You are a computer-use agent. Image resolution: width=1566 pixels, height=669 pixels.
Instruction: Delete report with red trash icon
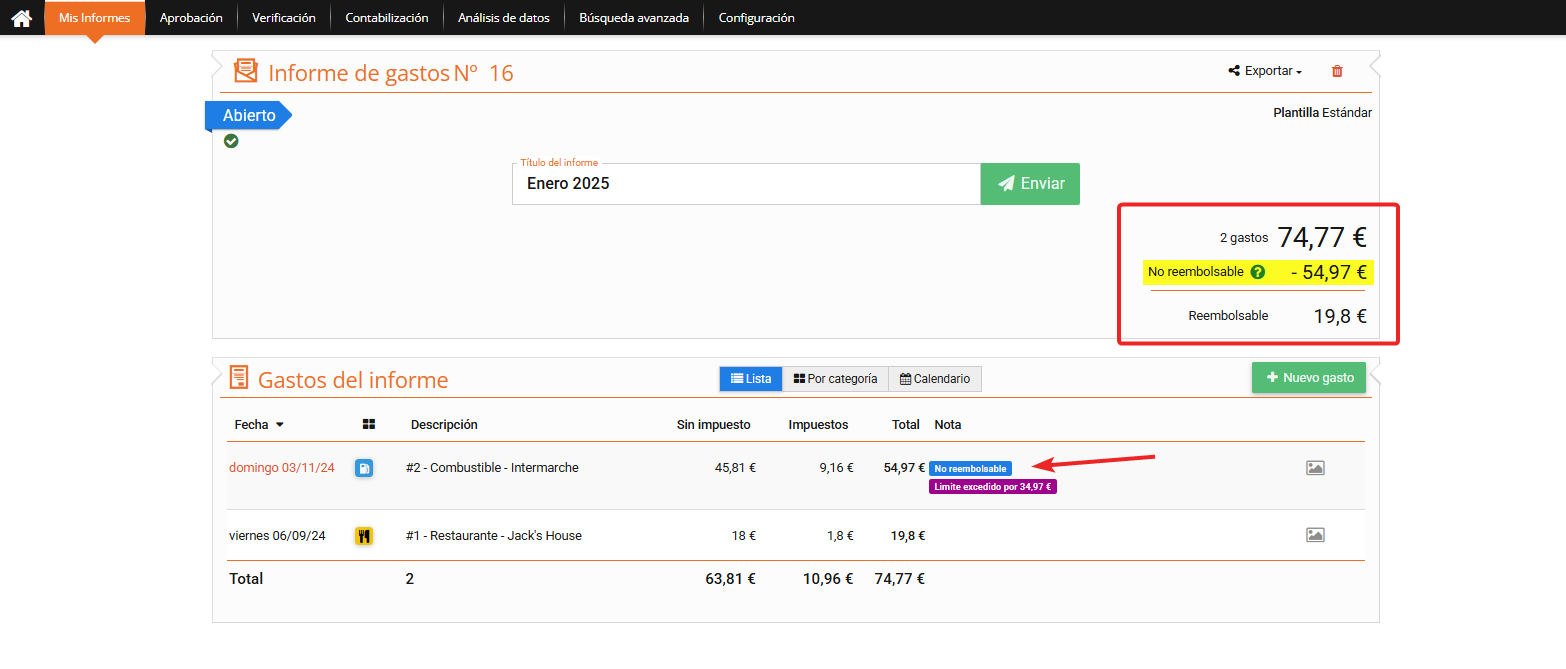pos(1337,71)
